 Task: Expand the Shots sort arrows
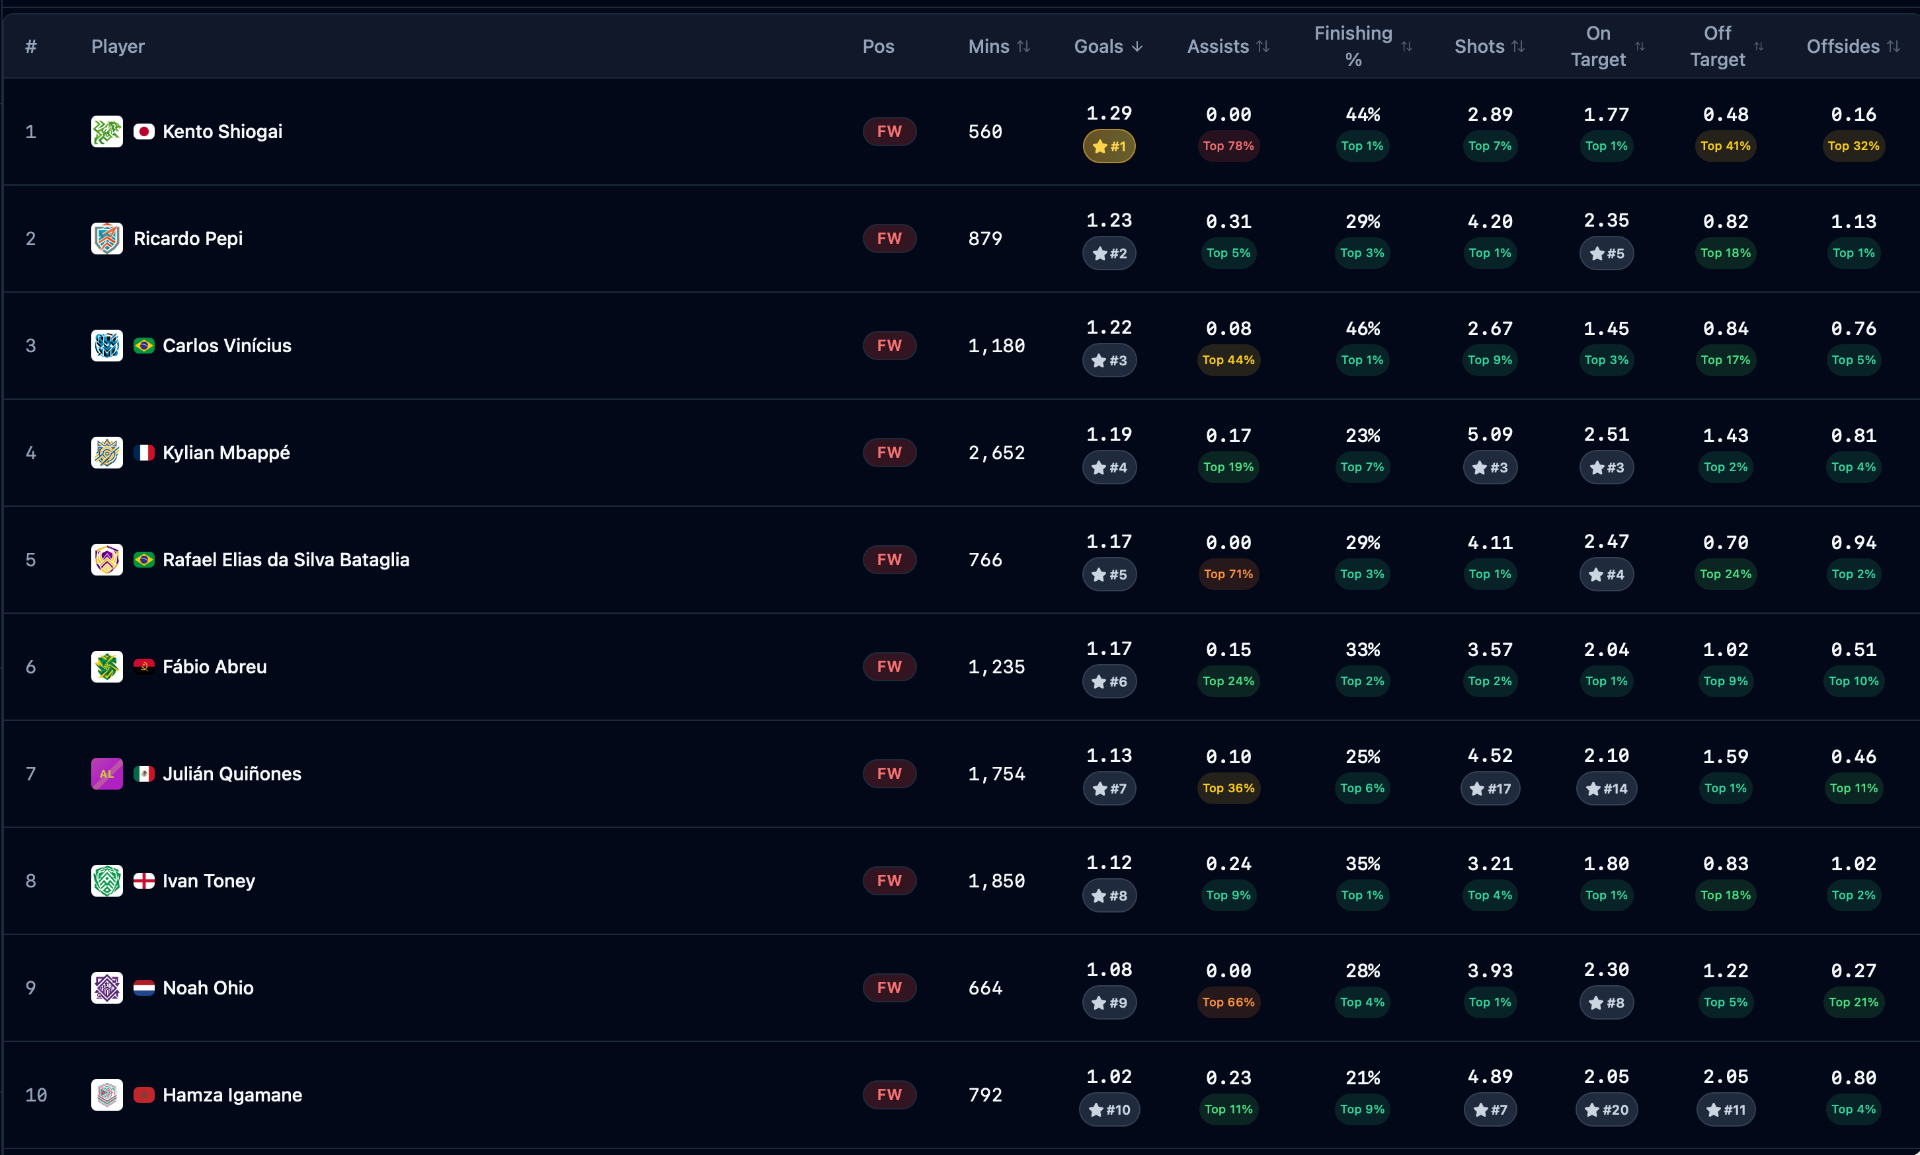(1519, 46)
